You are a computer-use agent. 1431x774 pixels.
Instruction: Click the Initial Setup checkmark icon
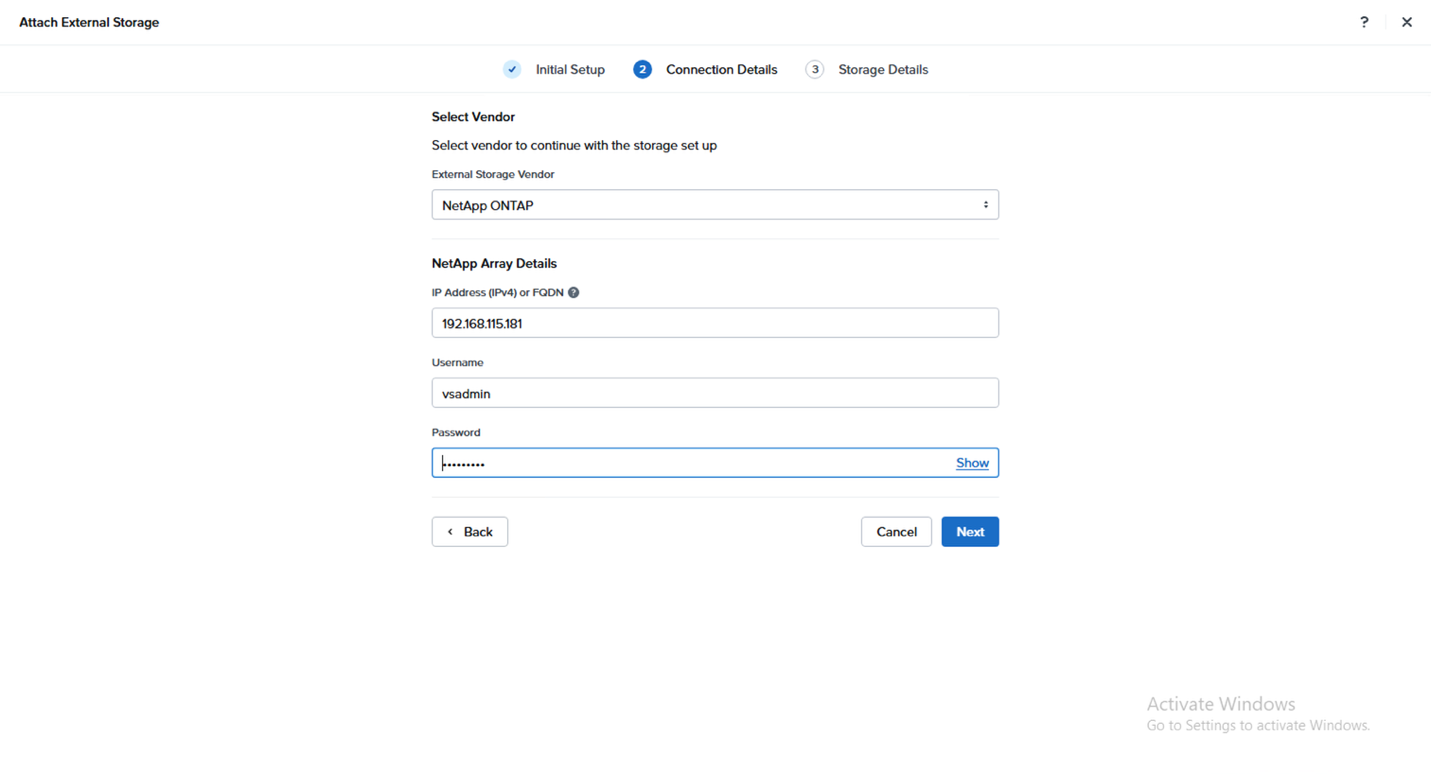point(512,69)
